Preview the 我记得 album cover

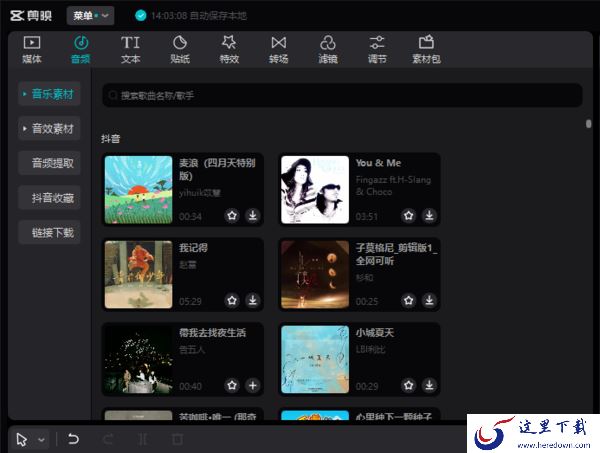pos(139,275)
